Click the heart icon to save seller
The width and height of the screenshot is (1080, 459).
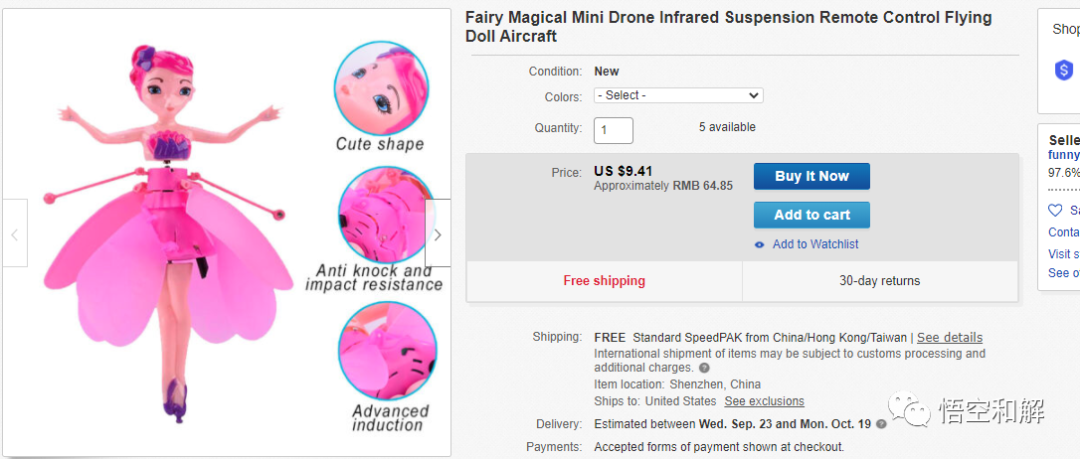pos(1055,211)
